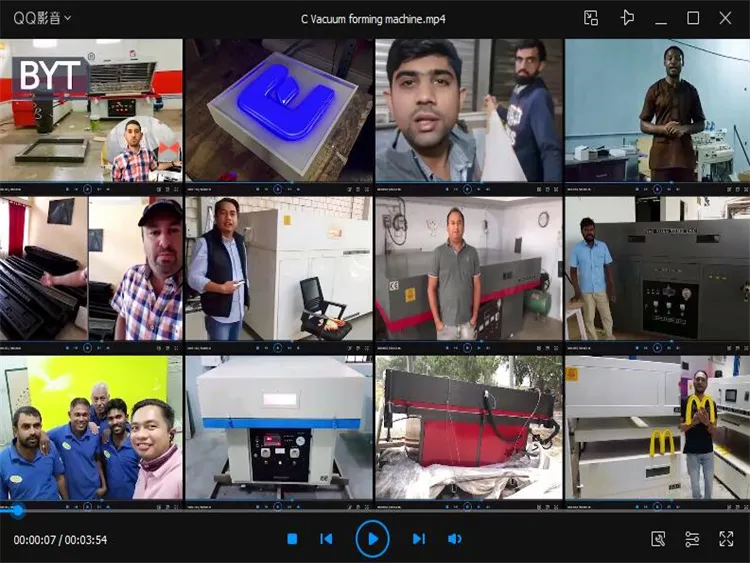Click the clip with yellow McDonald's M sign

tap(657, 428)
